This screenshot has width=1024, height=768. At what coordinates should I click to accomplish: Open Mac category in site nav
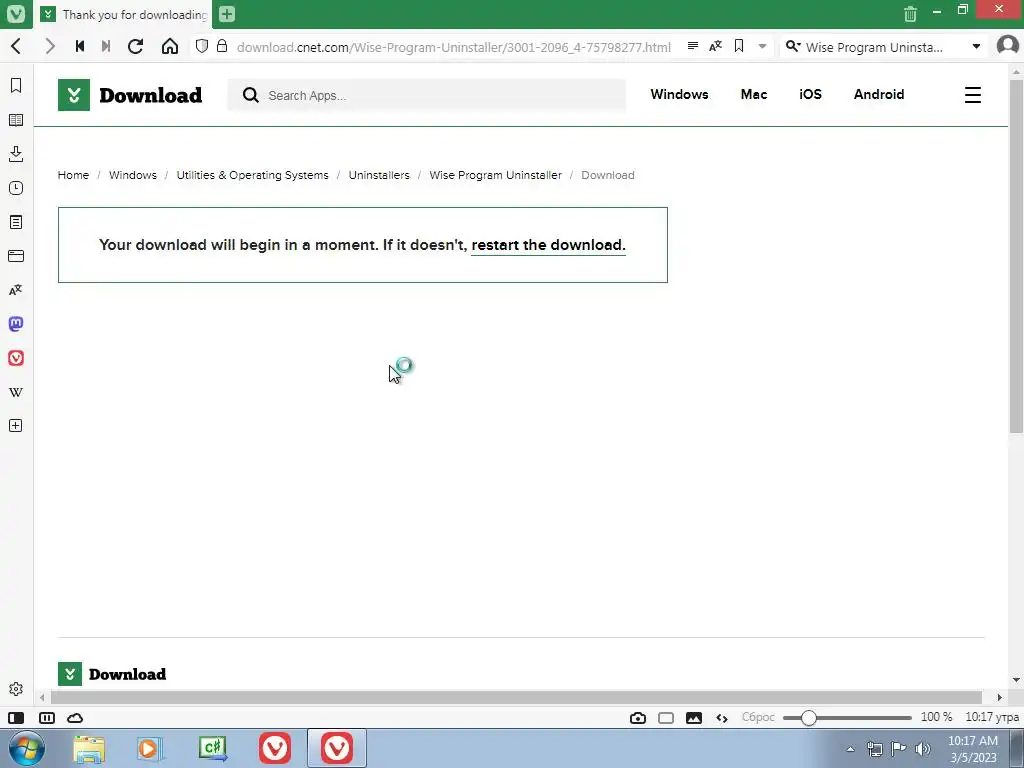(x=754, y=94)
